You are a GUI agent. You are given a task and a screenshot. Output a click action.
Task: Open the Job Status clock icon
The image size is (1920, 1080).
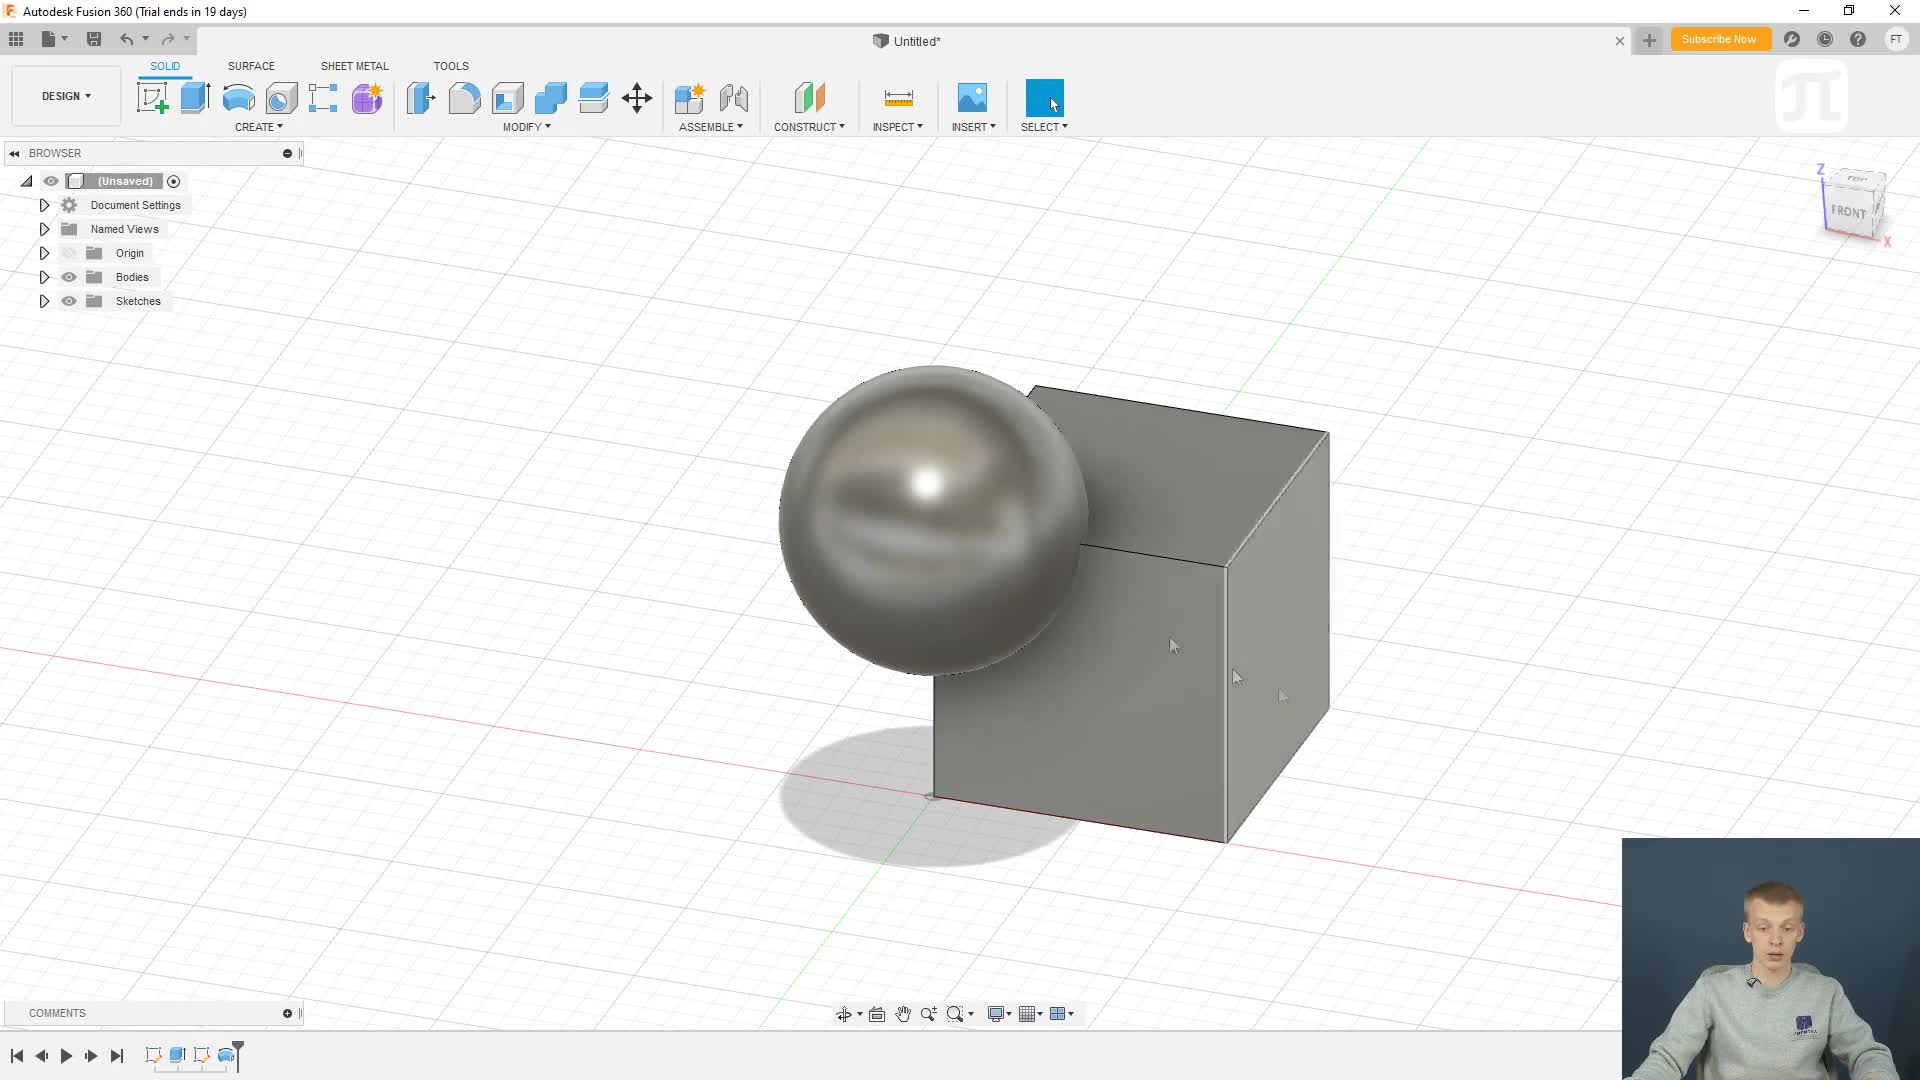pos(1825,39)
